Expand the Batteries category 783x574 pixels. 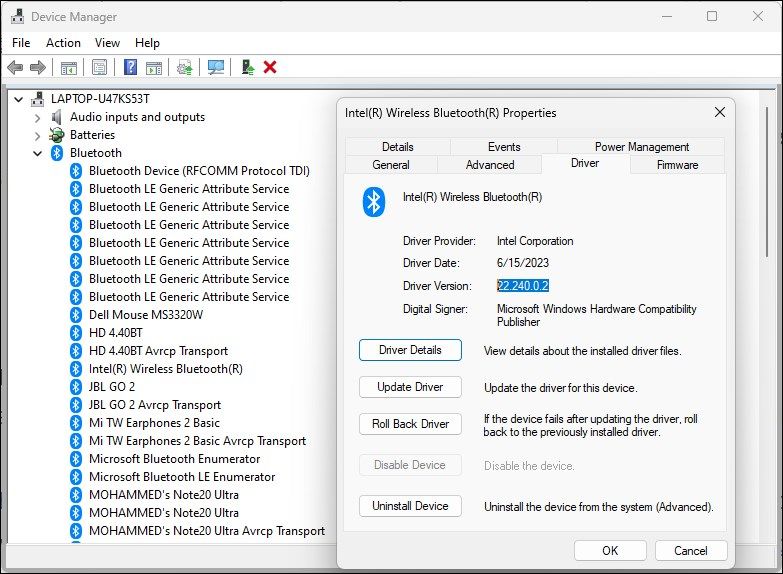click(38, 135)
